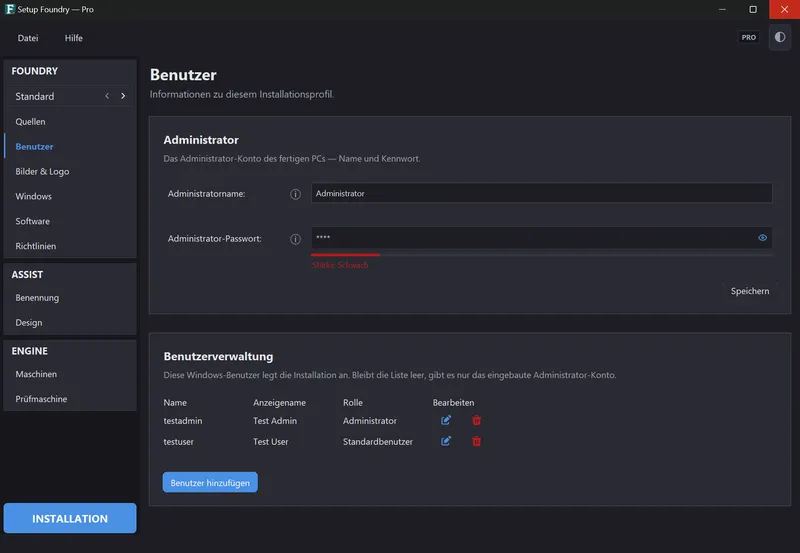Screen dimensions: 800x553
Task: Click the 'Name' column header
Action: click(175, 403)
